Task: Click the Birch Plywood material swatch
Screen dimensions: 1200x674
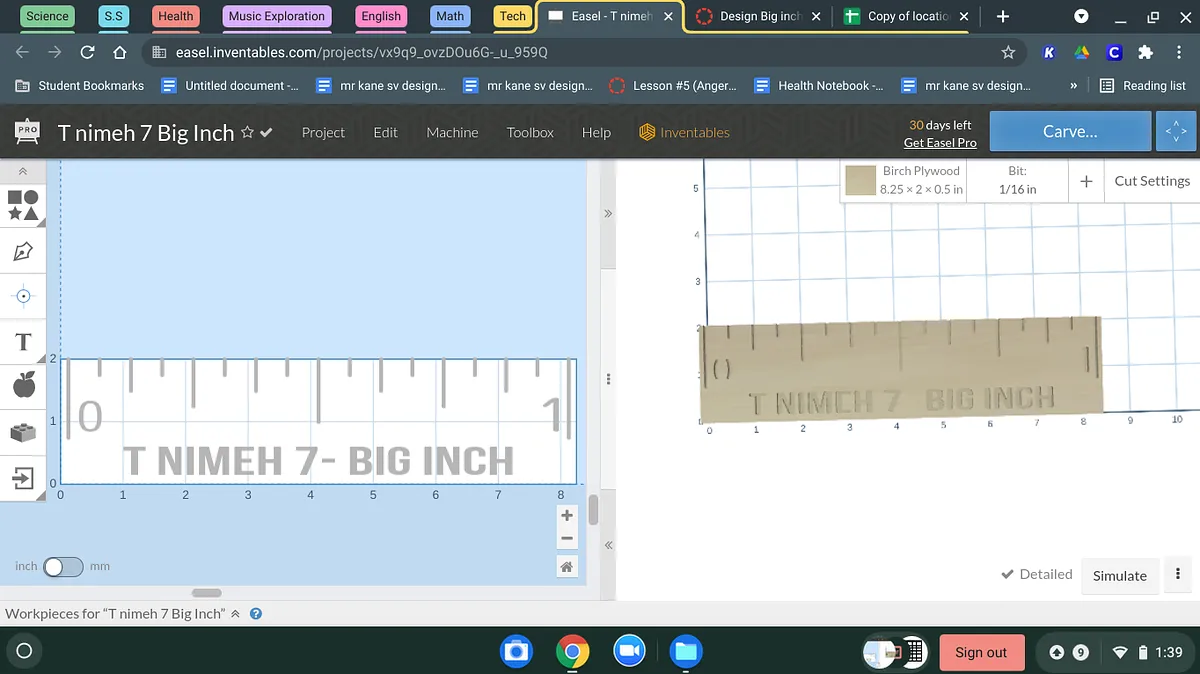Action: pyautogui.click(x=860, y=181)
